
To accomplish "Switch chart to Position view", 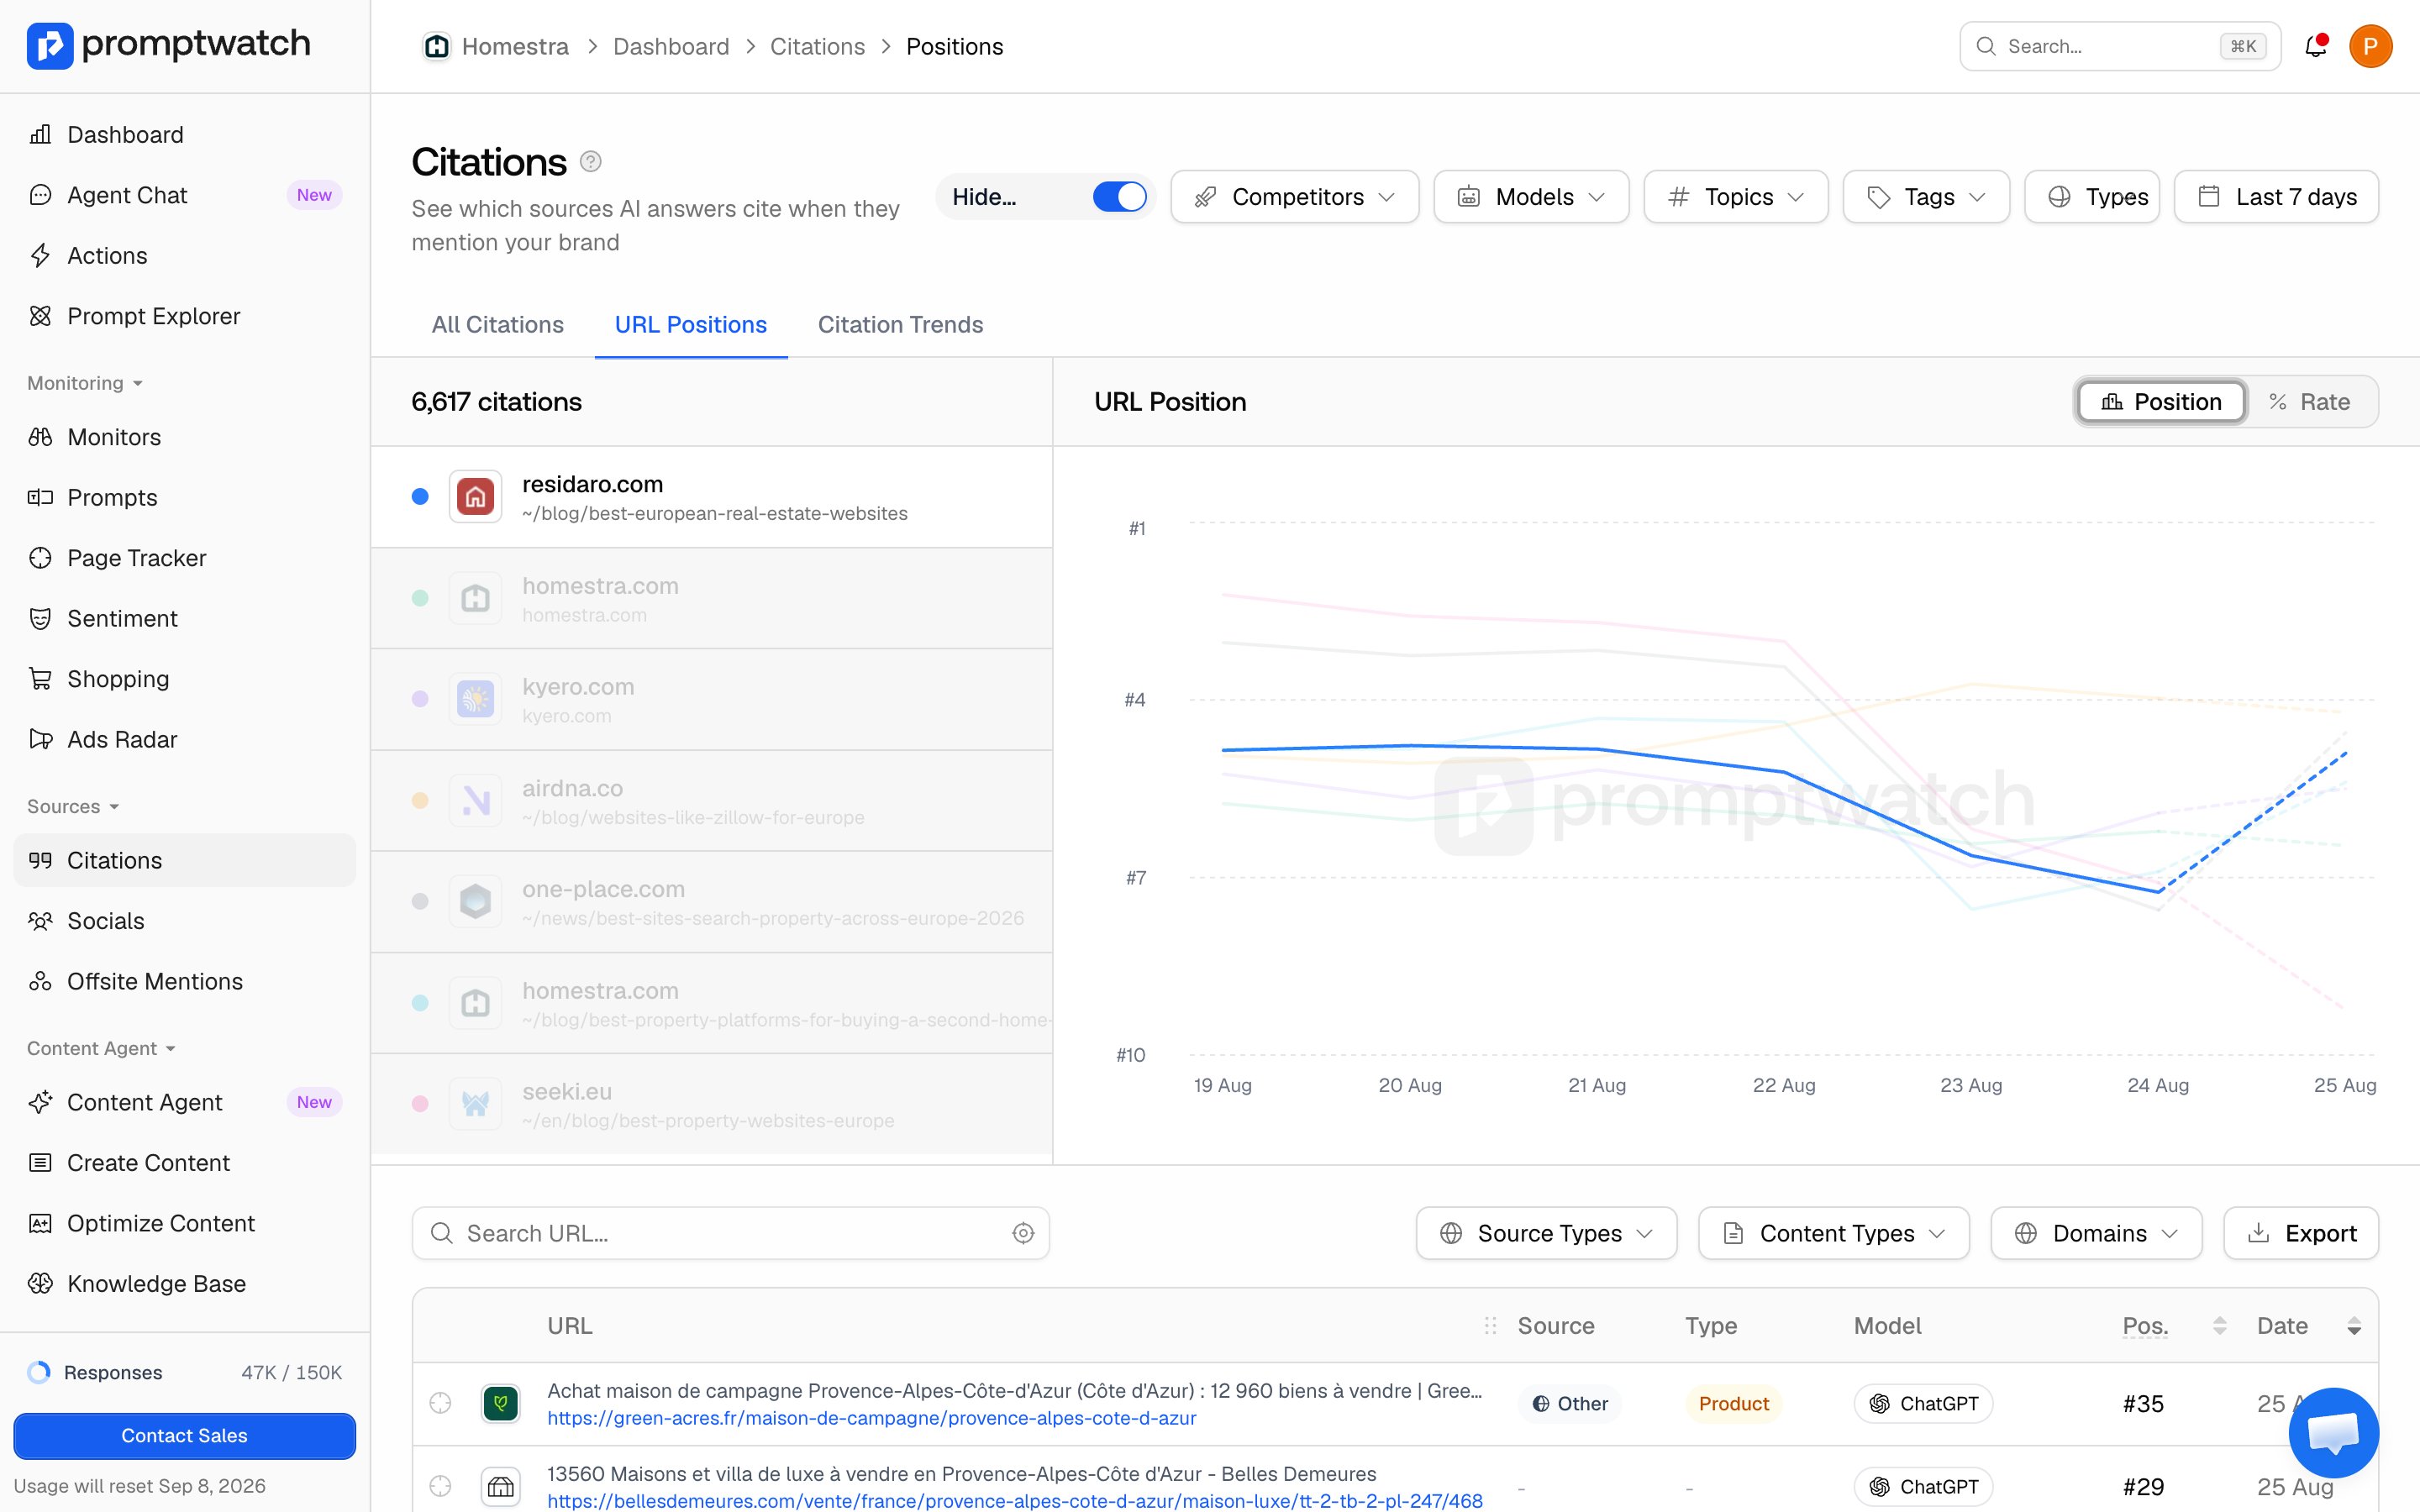I will coord(2161,402).
